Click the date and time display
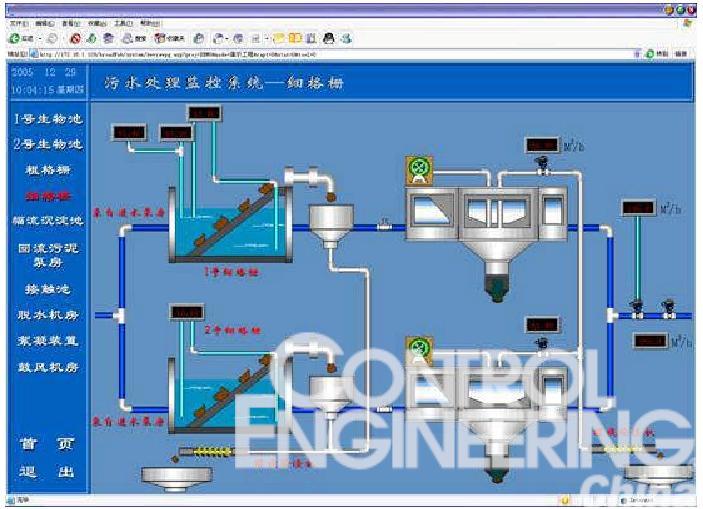The width and height of the screenshot is (703, 509). [48, 81]
